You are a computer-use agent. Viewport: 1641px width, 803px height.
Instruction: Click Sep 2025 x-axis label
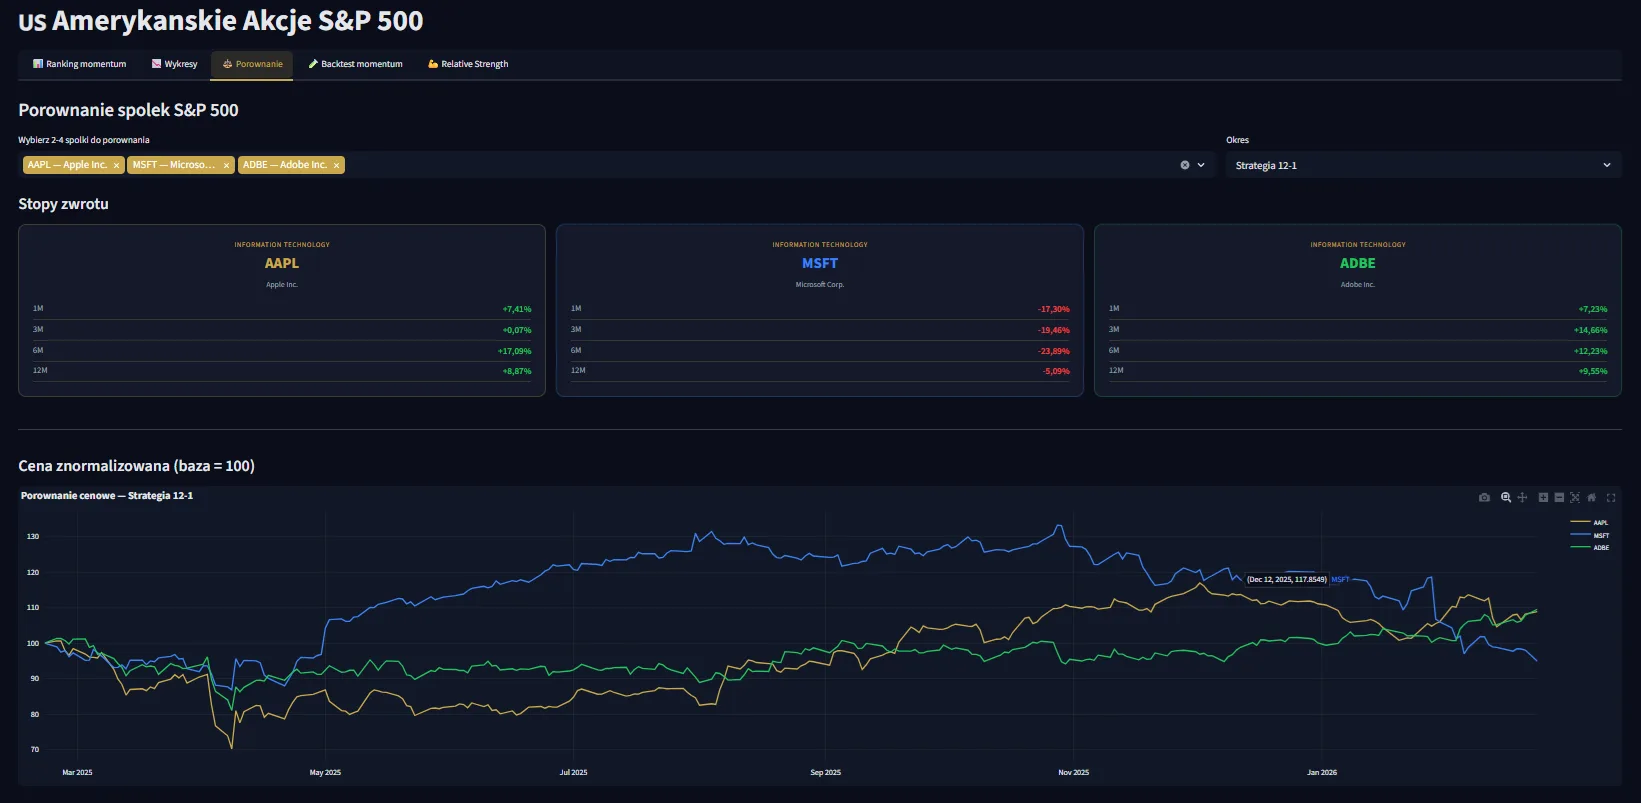pos(825,772)
